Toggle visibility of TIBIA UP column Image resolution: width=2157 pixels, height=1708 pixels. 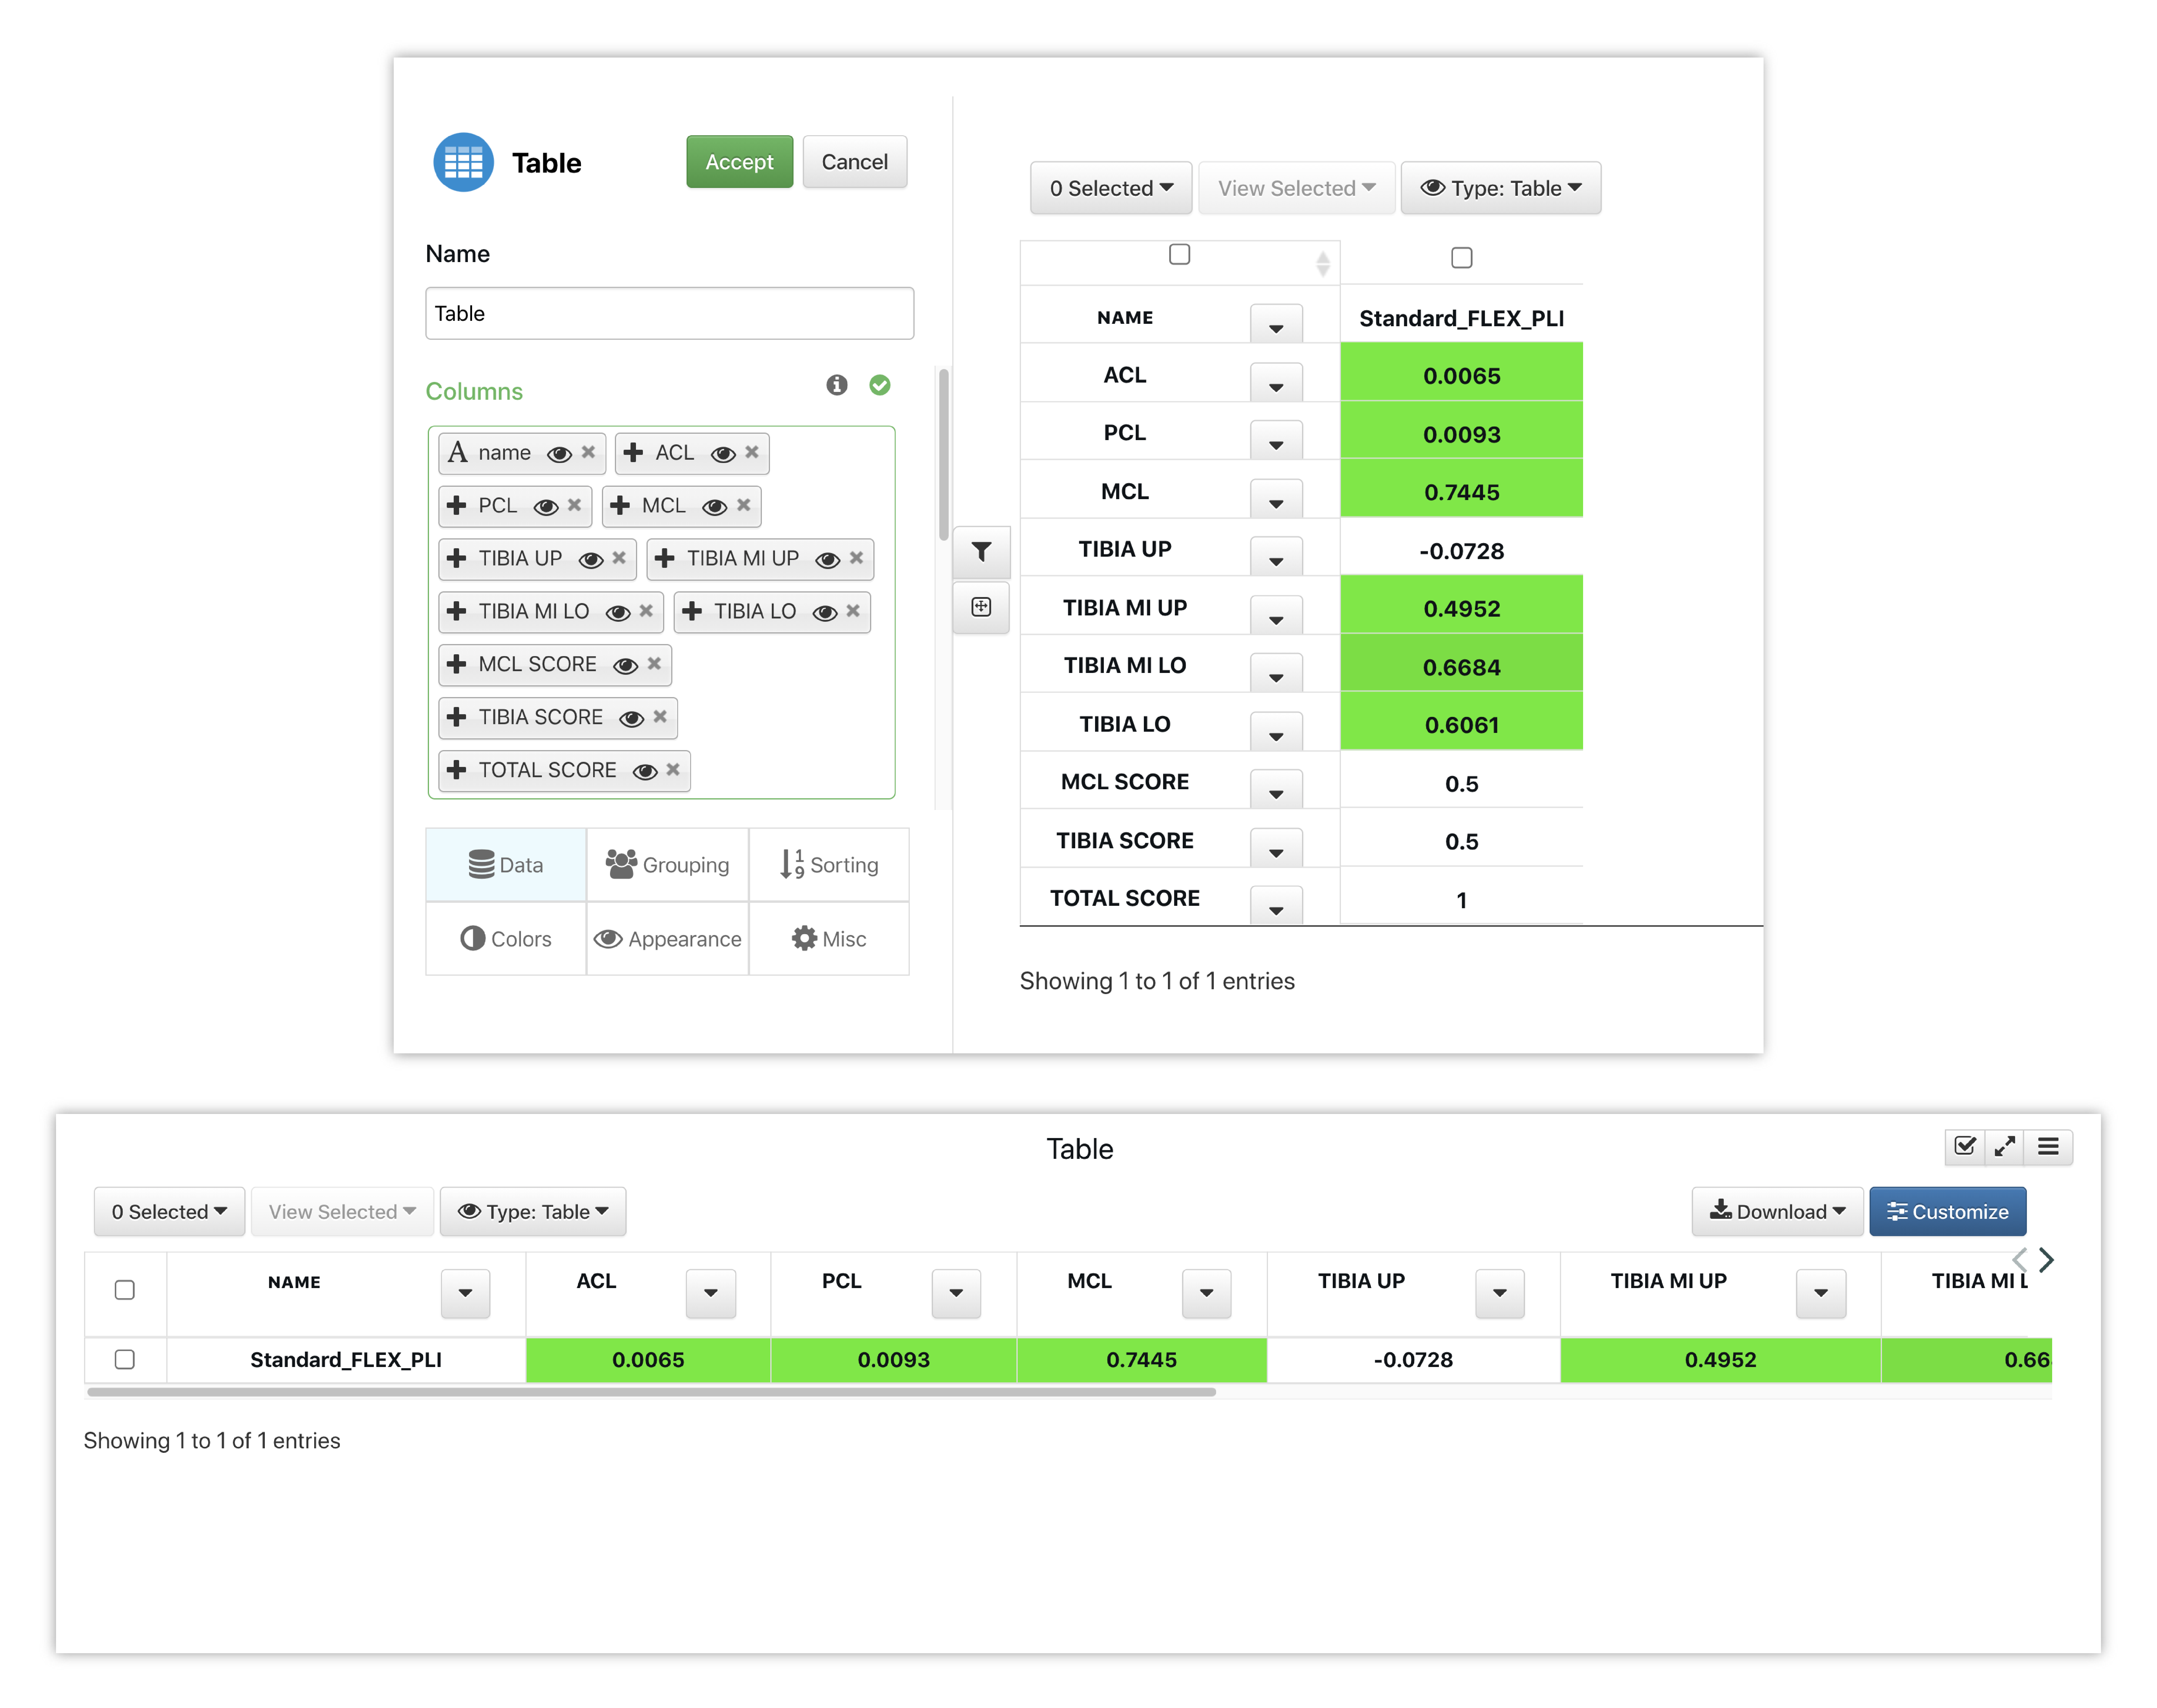coord(591,560)
